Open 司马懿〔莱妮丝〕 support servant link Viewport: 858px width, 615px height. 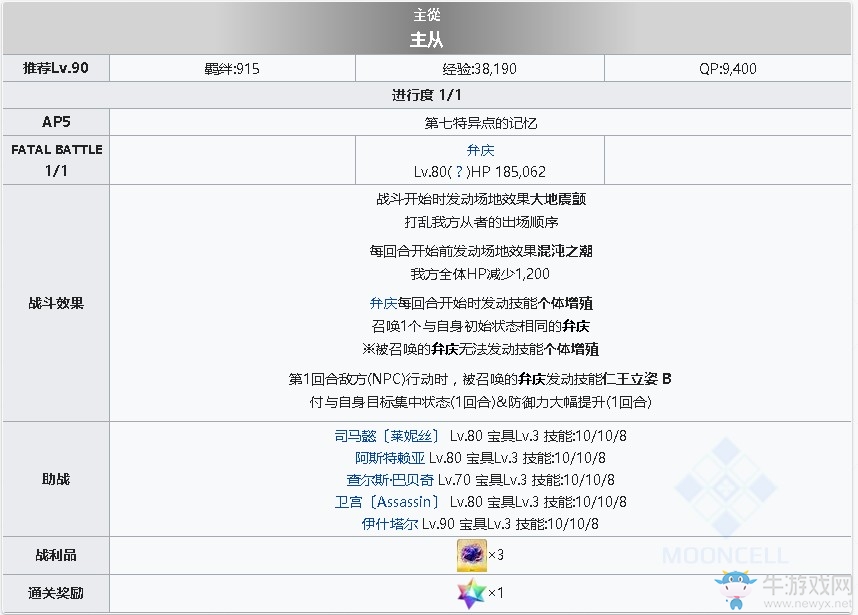387,436
